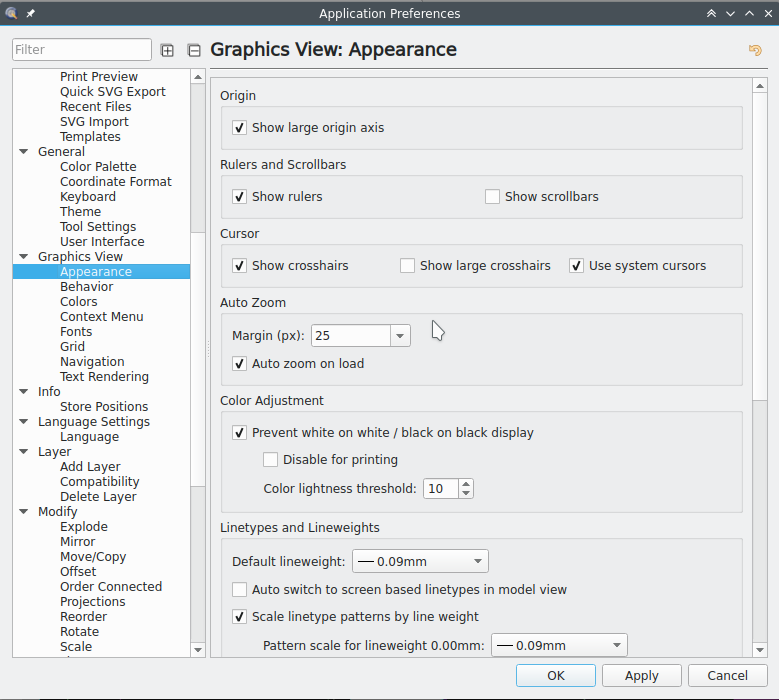Uncheck Auto zoom on load
The image size is (779, 700).
point(240,364)
